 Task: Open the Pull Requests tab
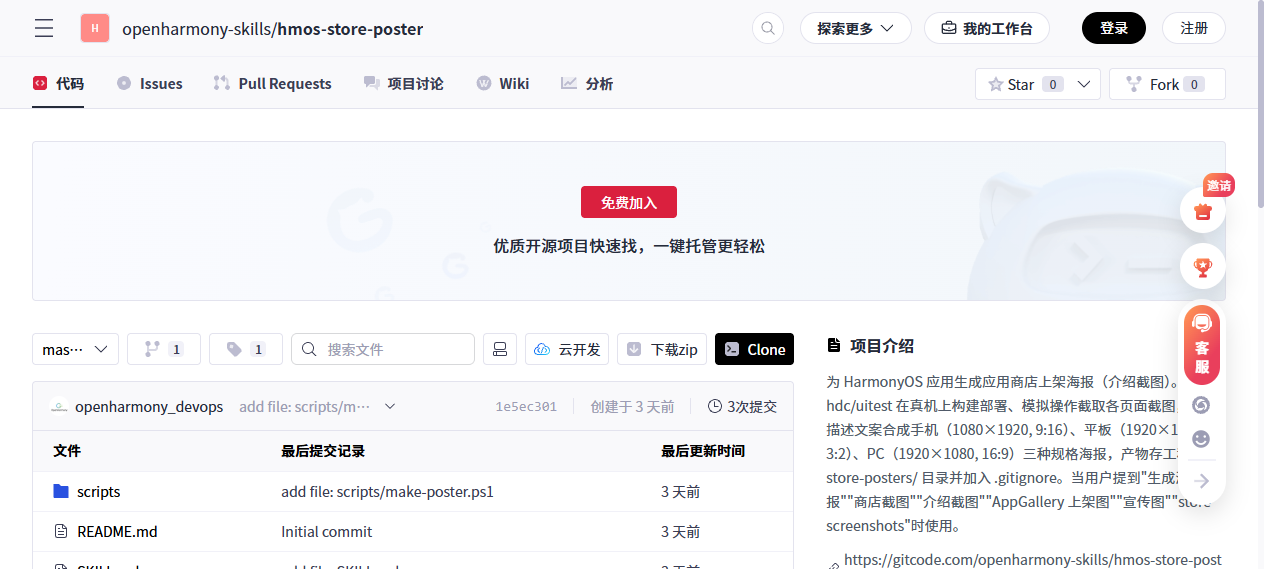tap(273, 83)
